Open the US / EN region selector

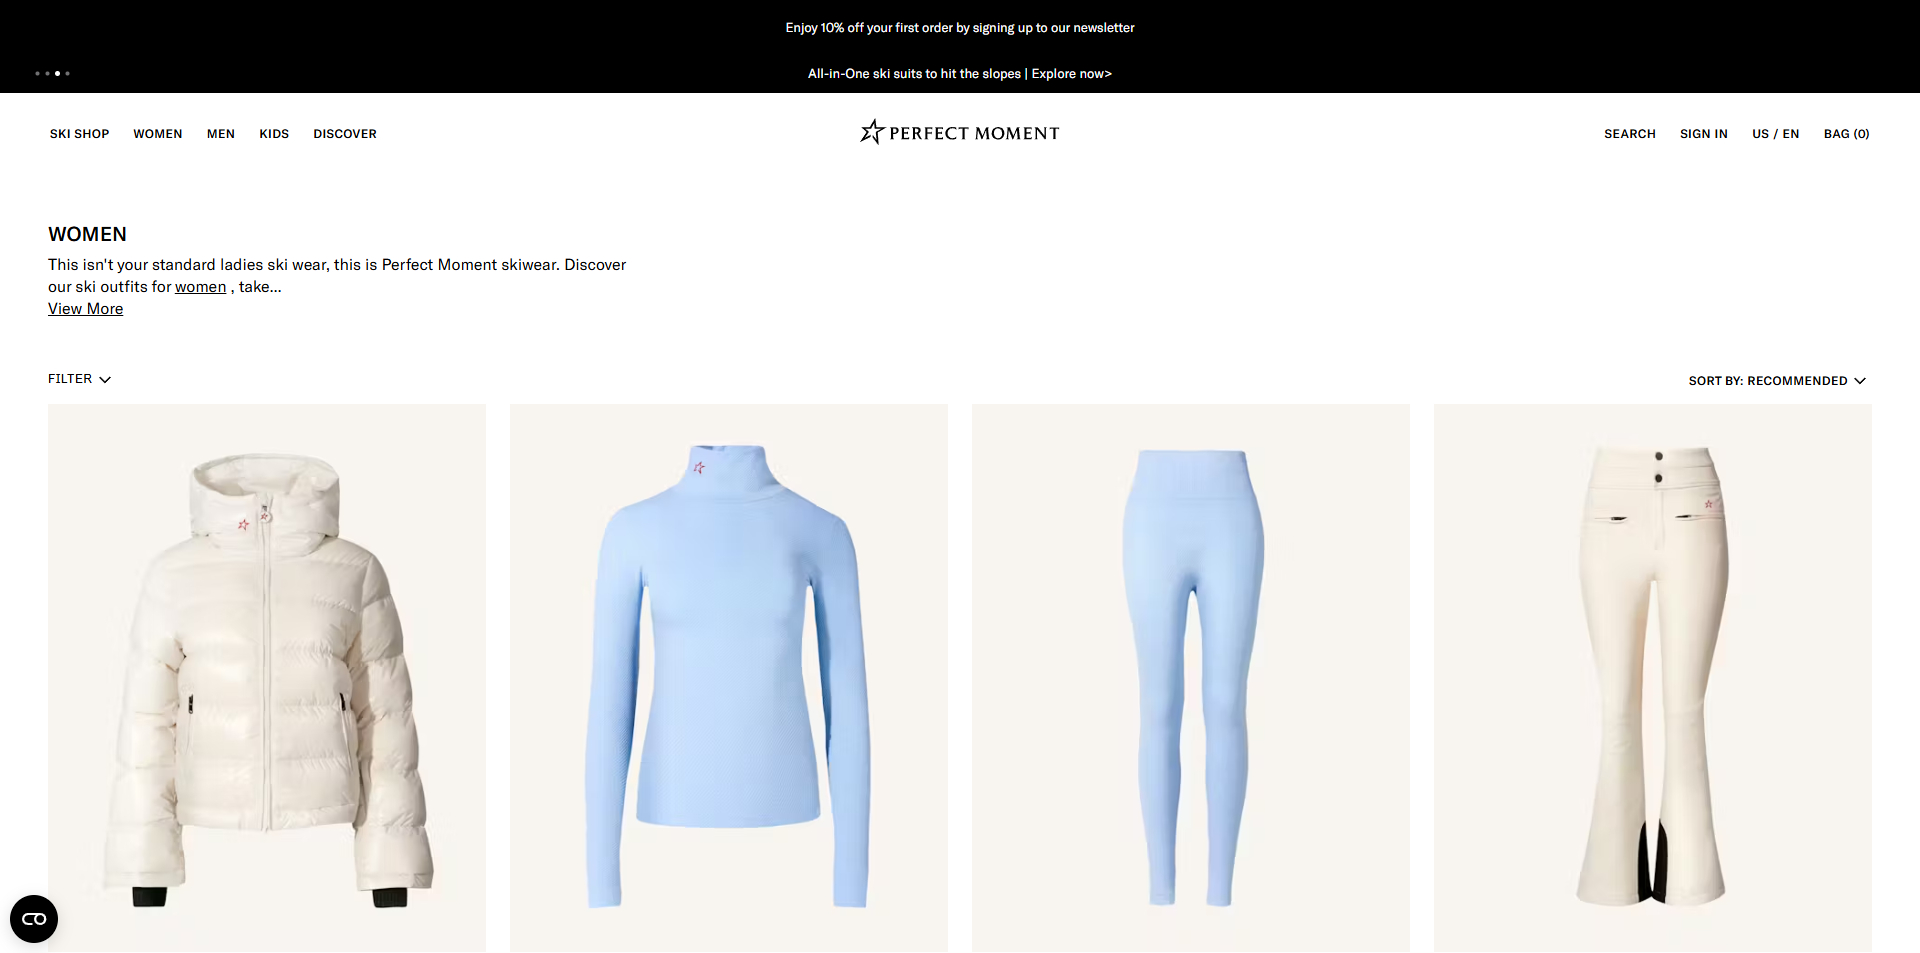click(x=1775, y=134)
